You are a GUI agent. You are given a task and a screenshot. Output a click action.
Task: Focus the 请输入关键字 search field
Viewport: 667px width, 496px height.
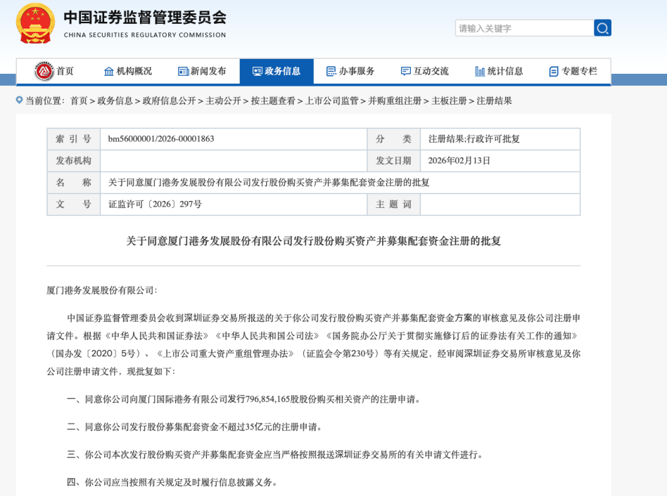(x=522, y=28)
